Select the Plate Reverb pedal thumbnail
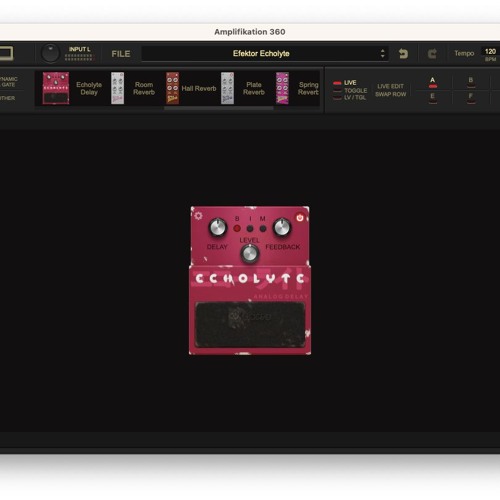This screenshot has height=500, width=500. coord(227,88)
